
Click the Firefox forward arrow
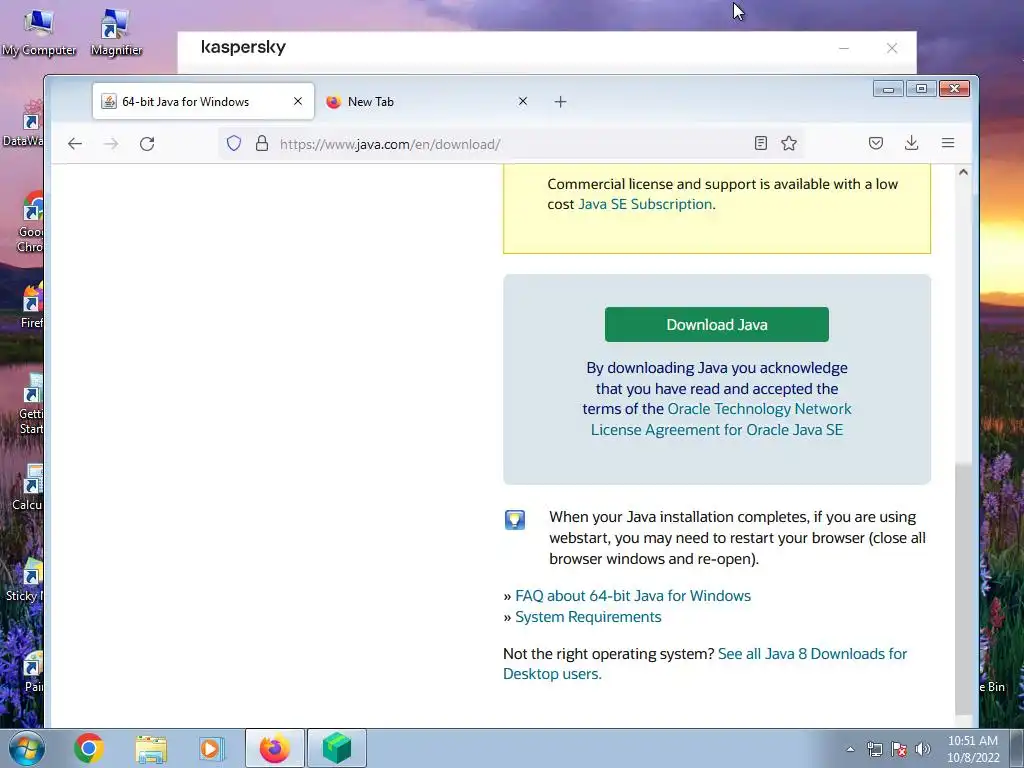pos(111,144)
